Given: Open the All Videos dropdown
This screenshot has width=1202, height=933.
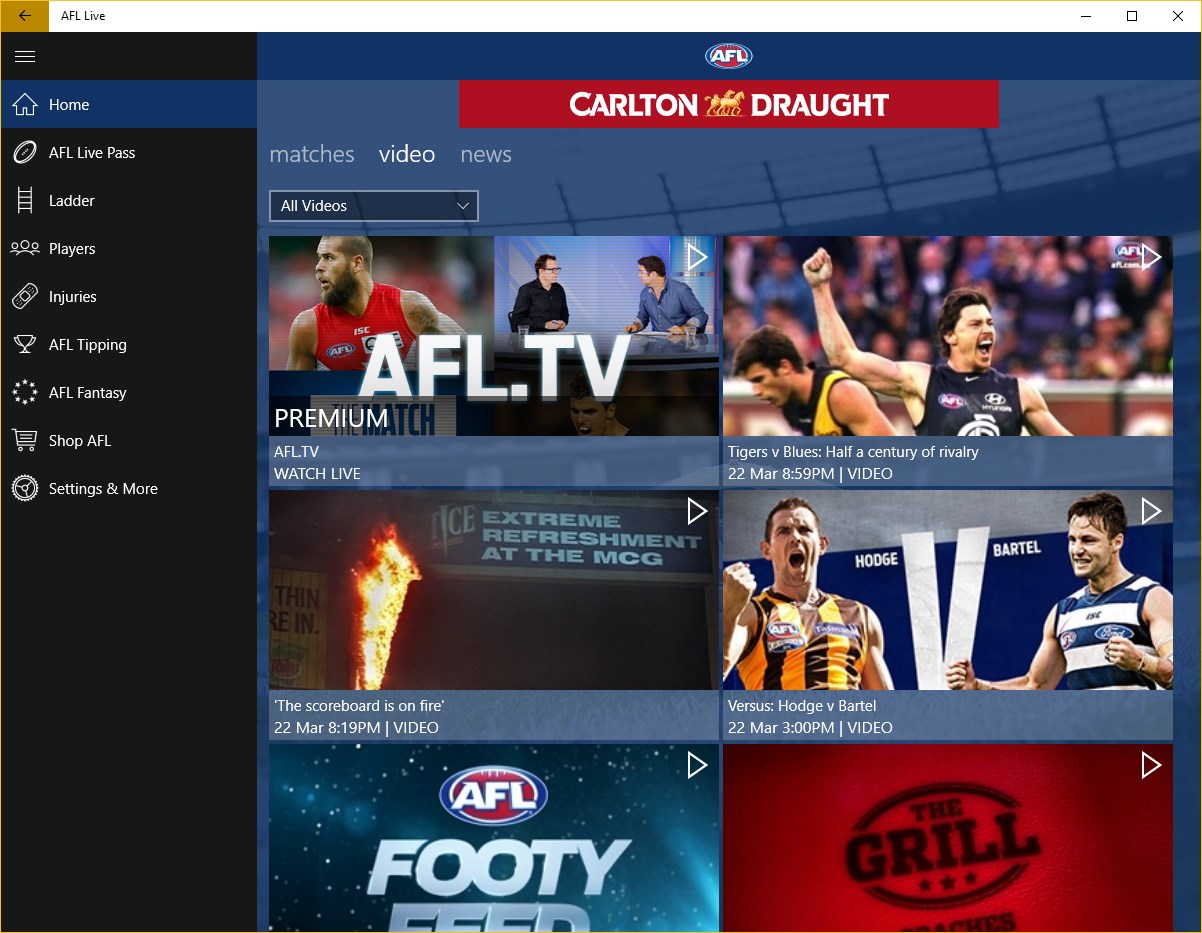Looking at the screenshot, I should 374,206.
